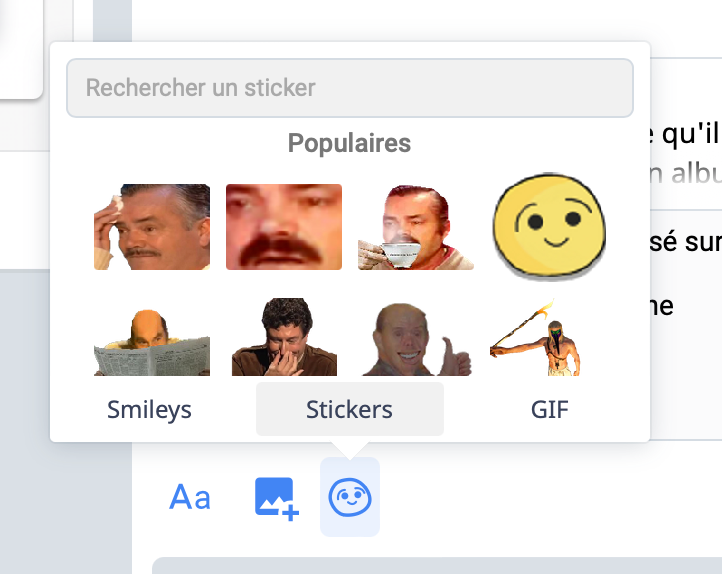
Task: Click the add image icon
Action: 276,499
